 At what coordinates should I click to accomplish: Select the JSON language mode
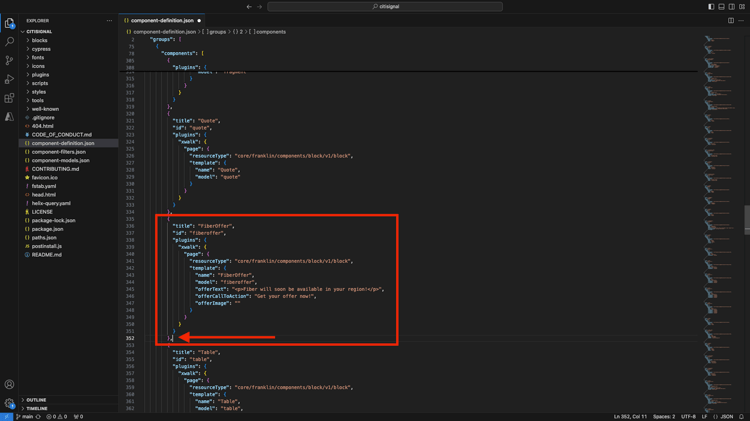(723, 417)
